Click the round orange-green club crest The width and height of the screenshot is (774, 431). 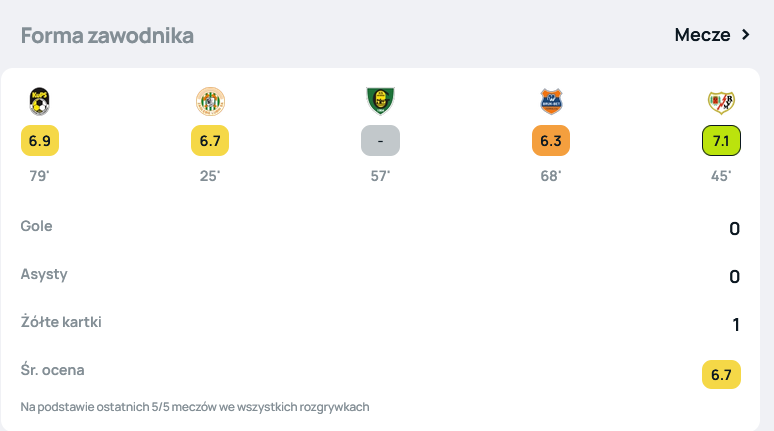[210, 101]
